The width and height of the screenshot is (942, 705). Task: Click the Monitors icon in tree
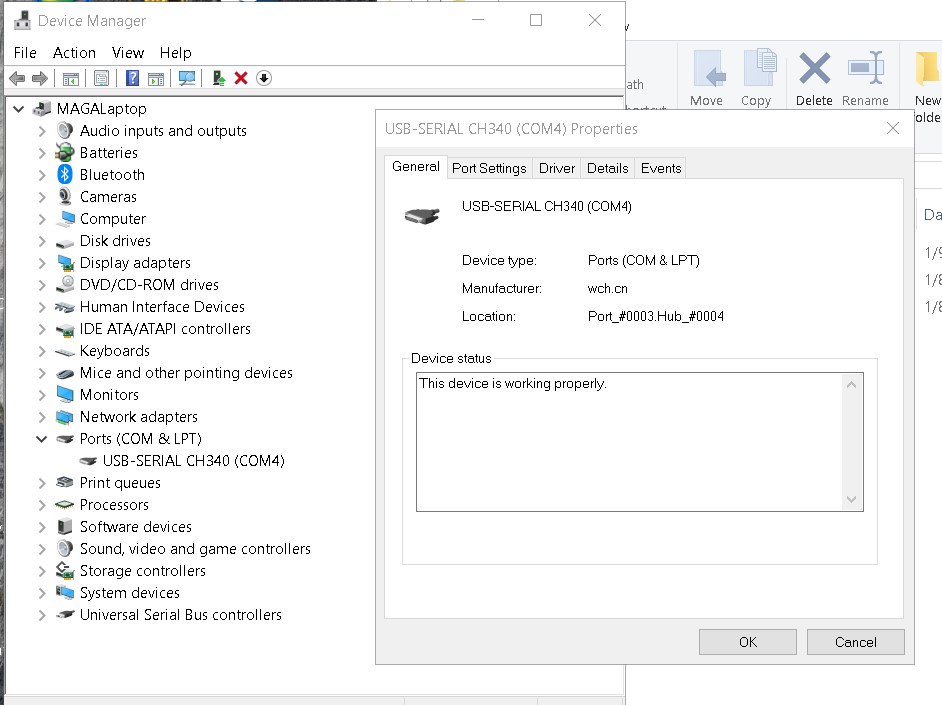pos(65,395)
